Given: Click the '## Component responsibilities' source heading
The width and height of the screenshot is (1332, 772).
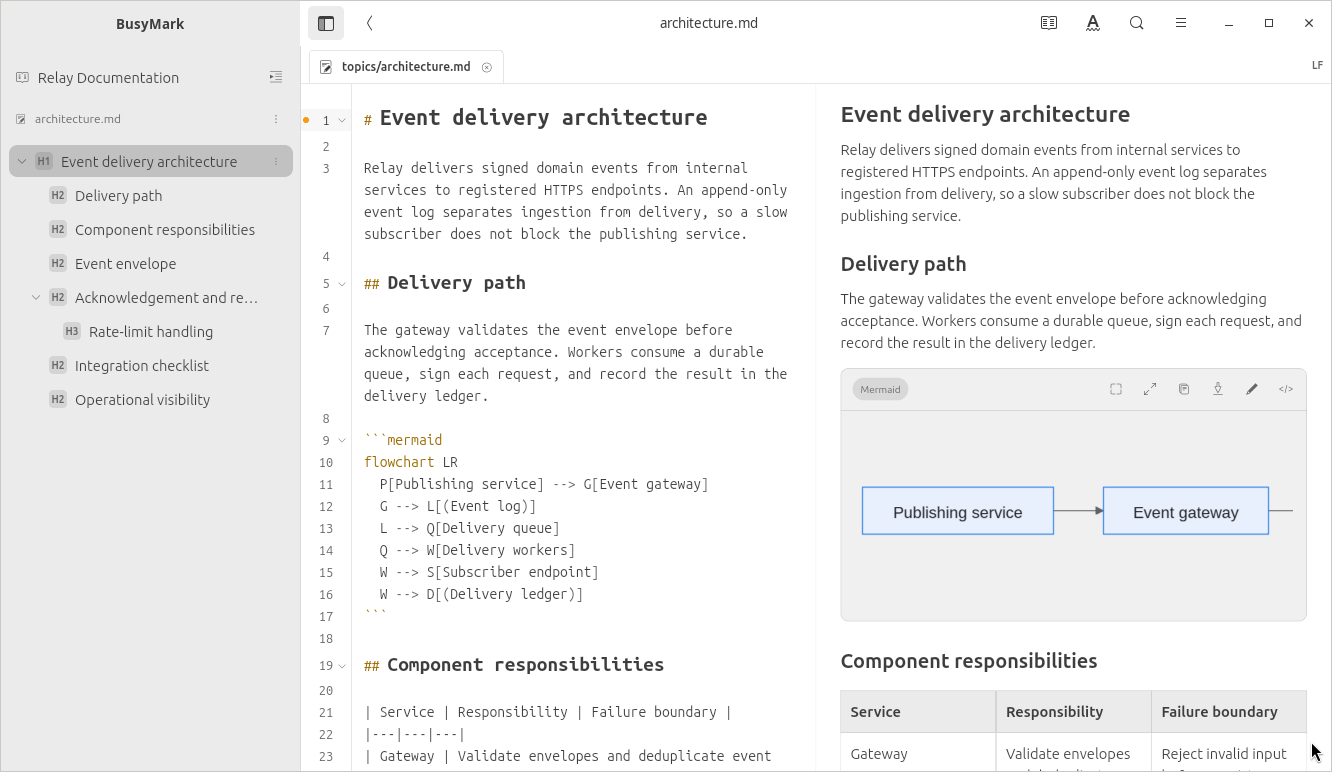Looking at the screenshot, I should [514, 665].
